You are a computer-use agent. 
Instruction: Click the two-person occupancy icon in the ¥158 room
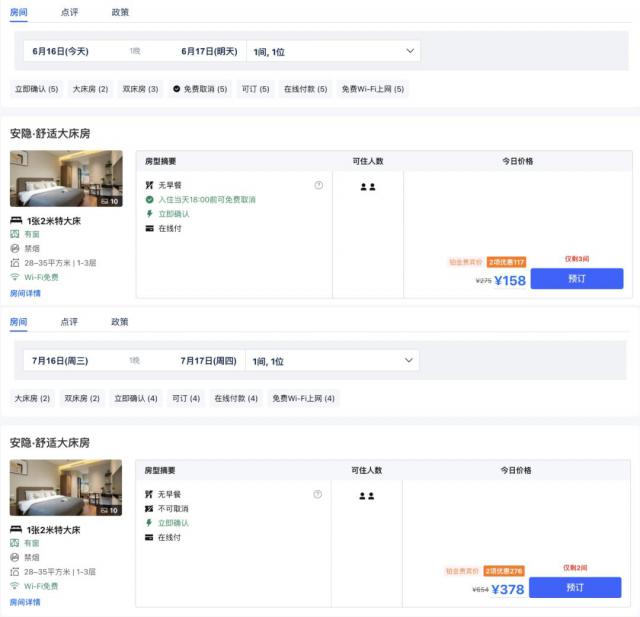pyautogui.click(x=368, y=187)
